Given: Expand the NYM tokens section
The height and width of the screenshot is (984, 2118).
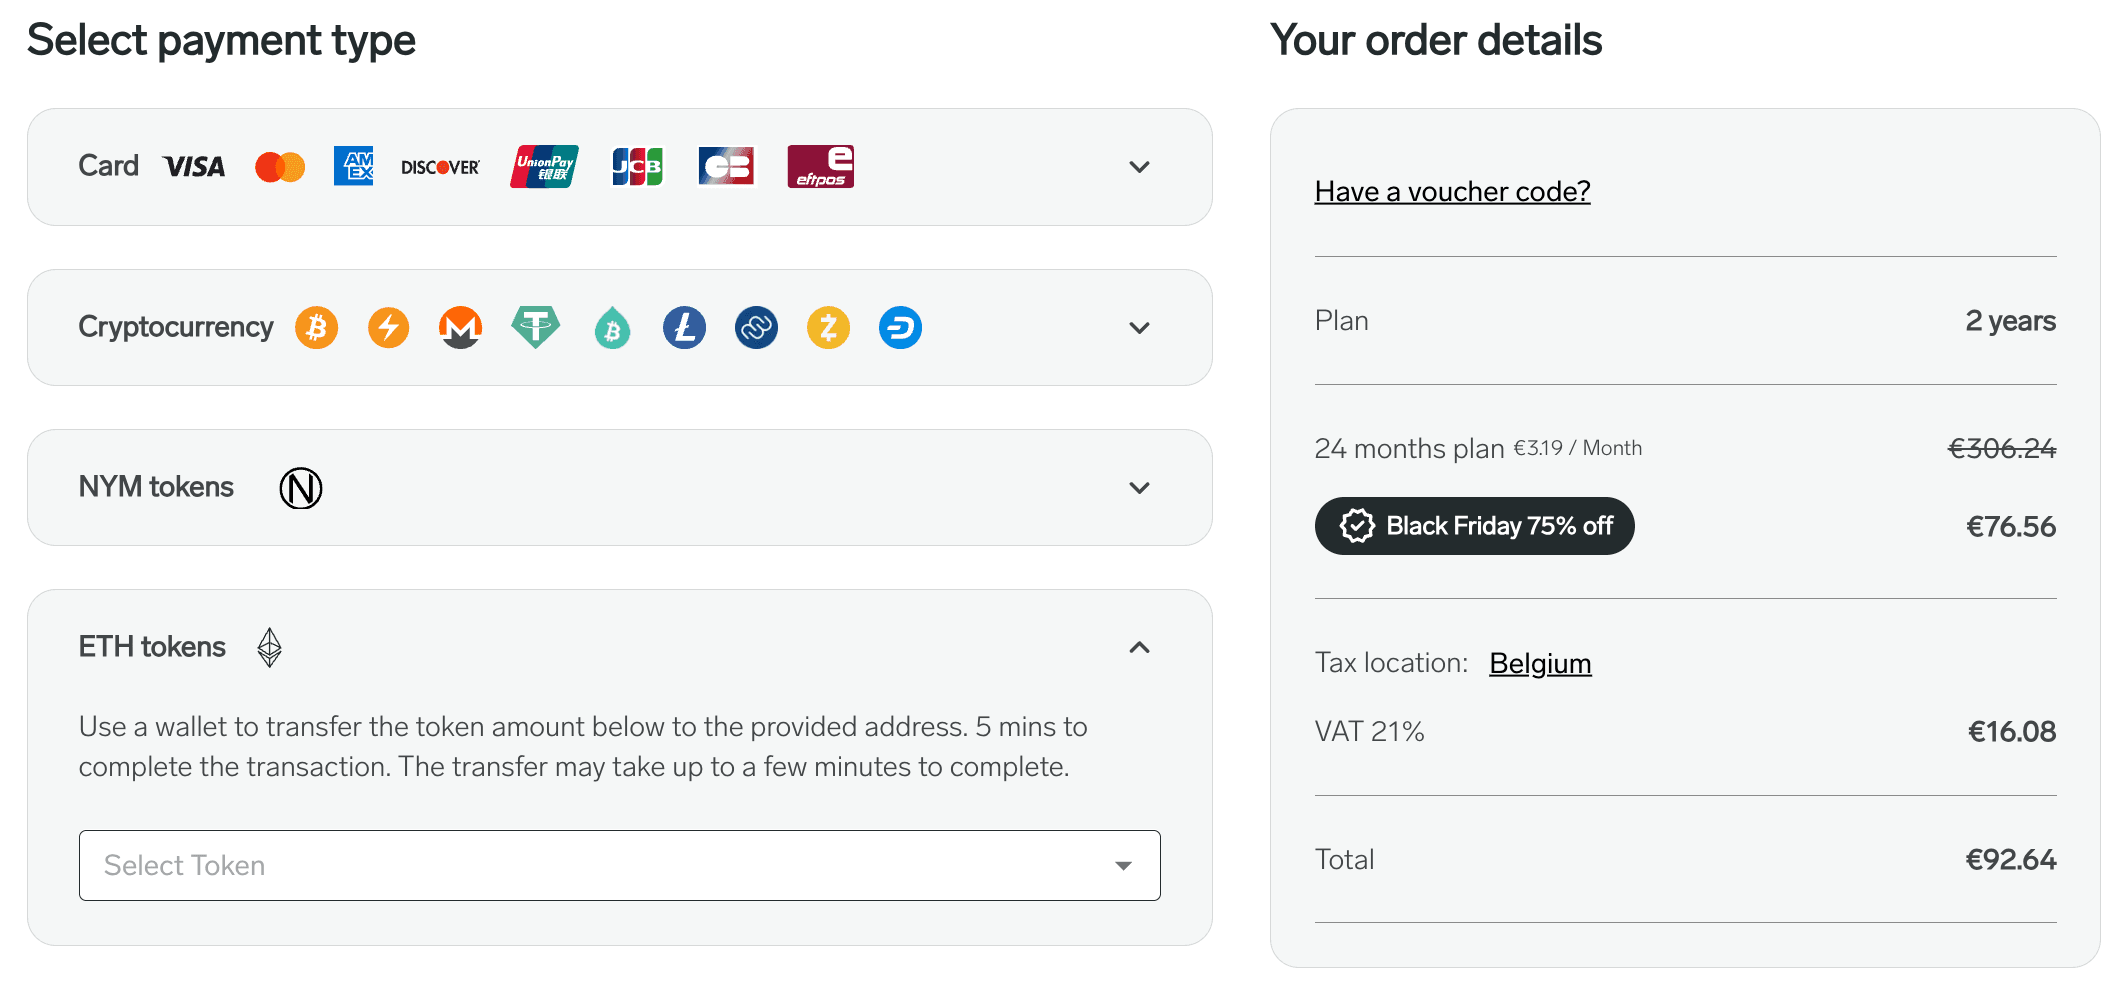Looking at the screenshot, I should [x=1139, y=488].
